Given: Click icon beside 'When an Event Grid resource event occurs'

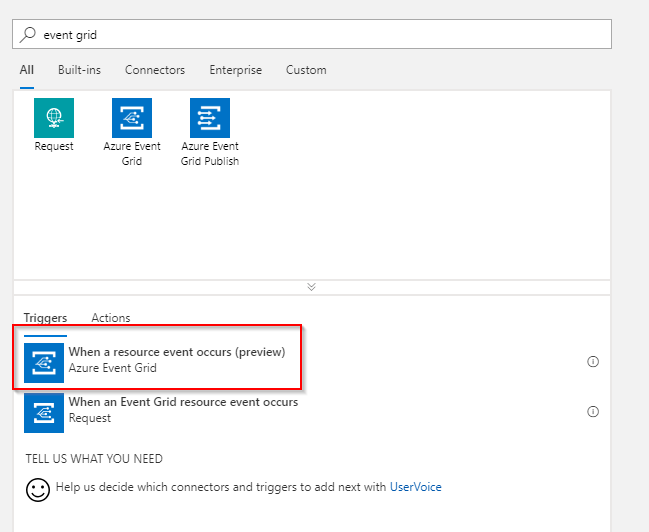Looking at the screenshot, I should click(x=44, y=413).
